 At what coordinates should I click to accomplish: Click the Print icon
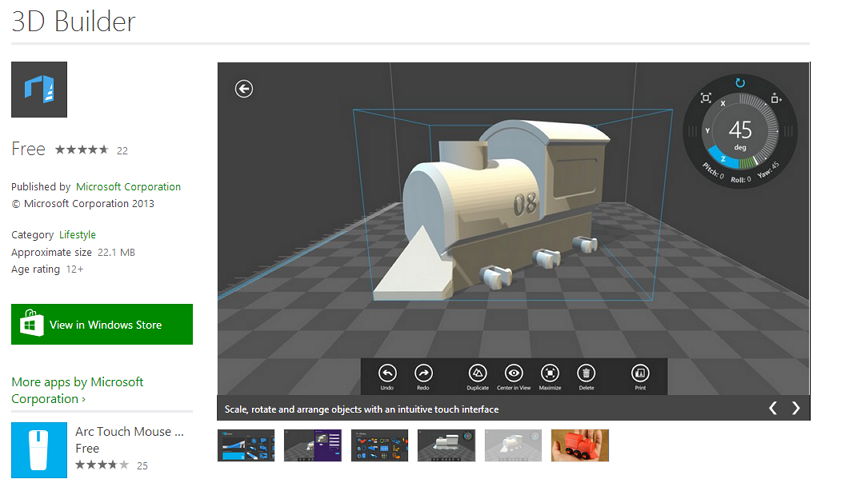coord(640,373)
